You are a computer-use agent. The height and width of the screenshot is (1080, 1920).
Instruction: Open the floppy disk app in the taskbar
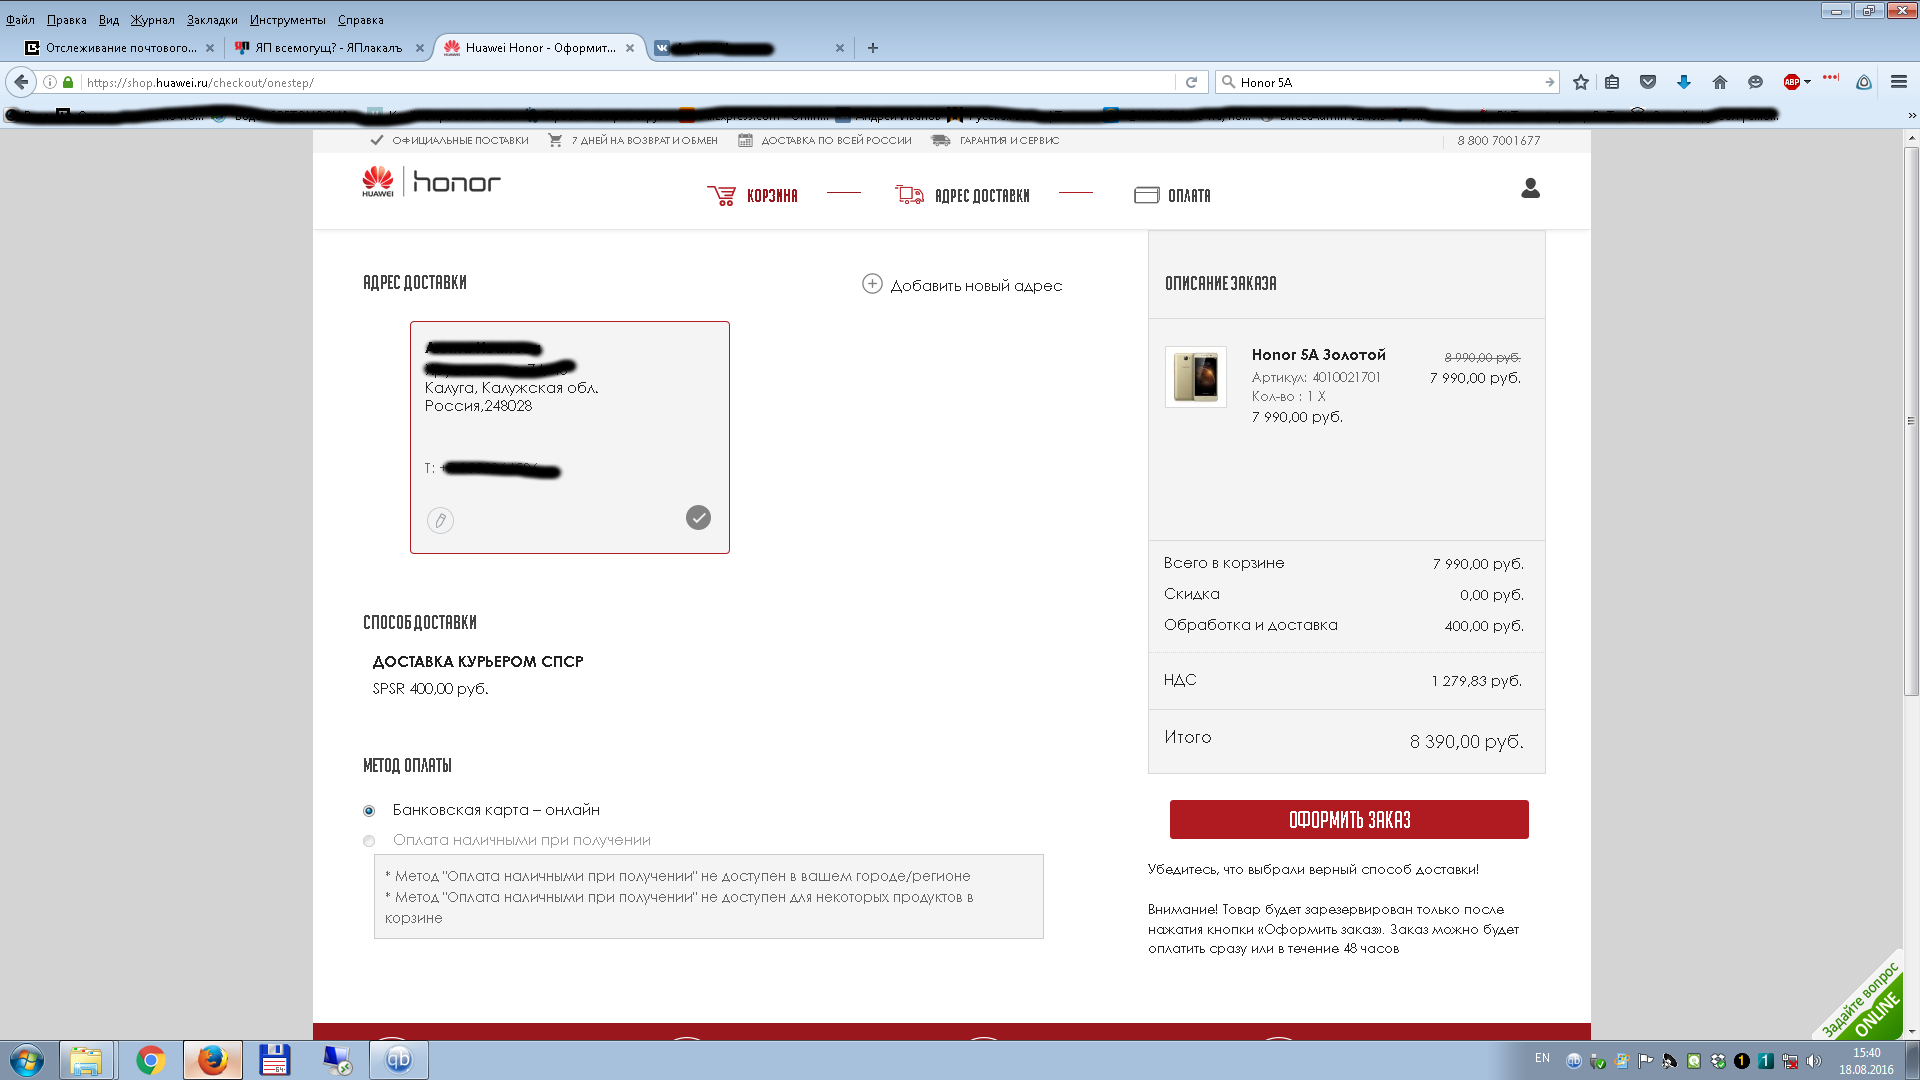[274, 1060]
